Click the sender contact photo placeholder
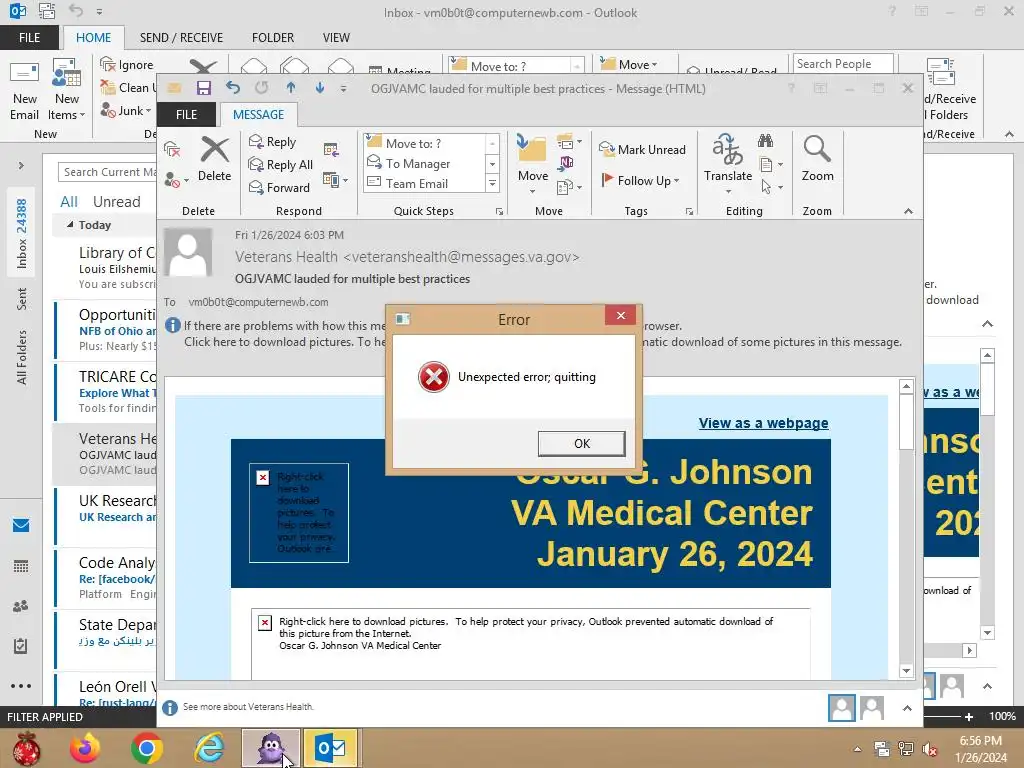The image size is (1024, 768). (188, 253)
